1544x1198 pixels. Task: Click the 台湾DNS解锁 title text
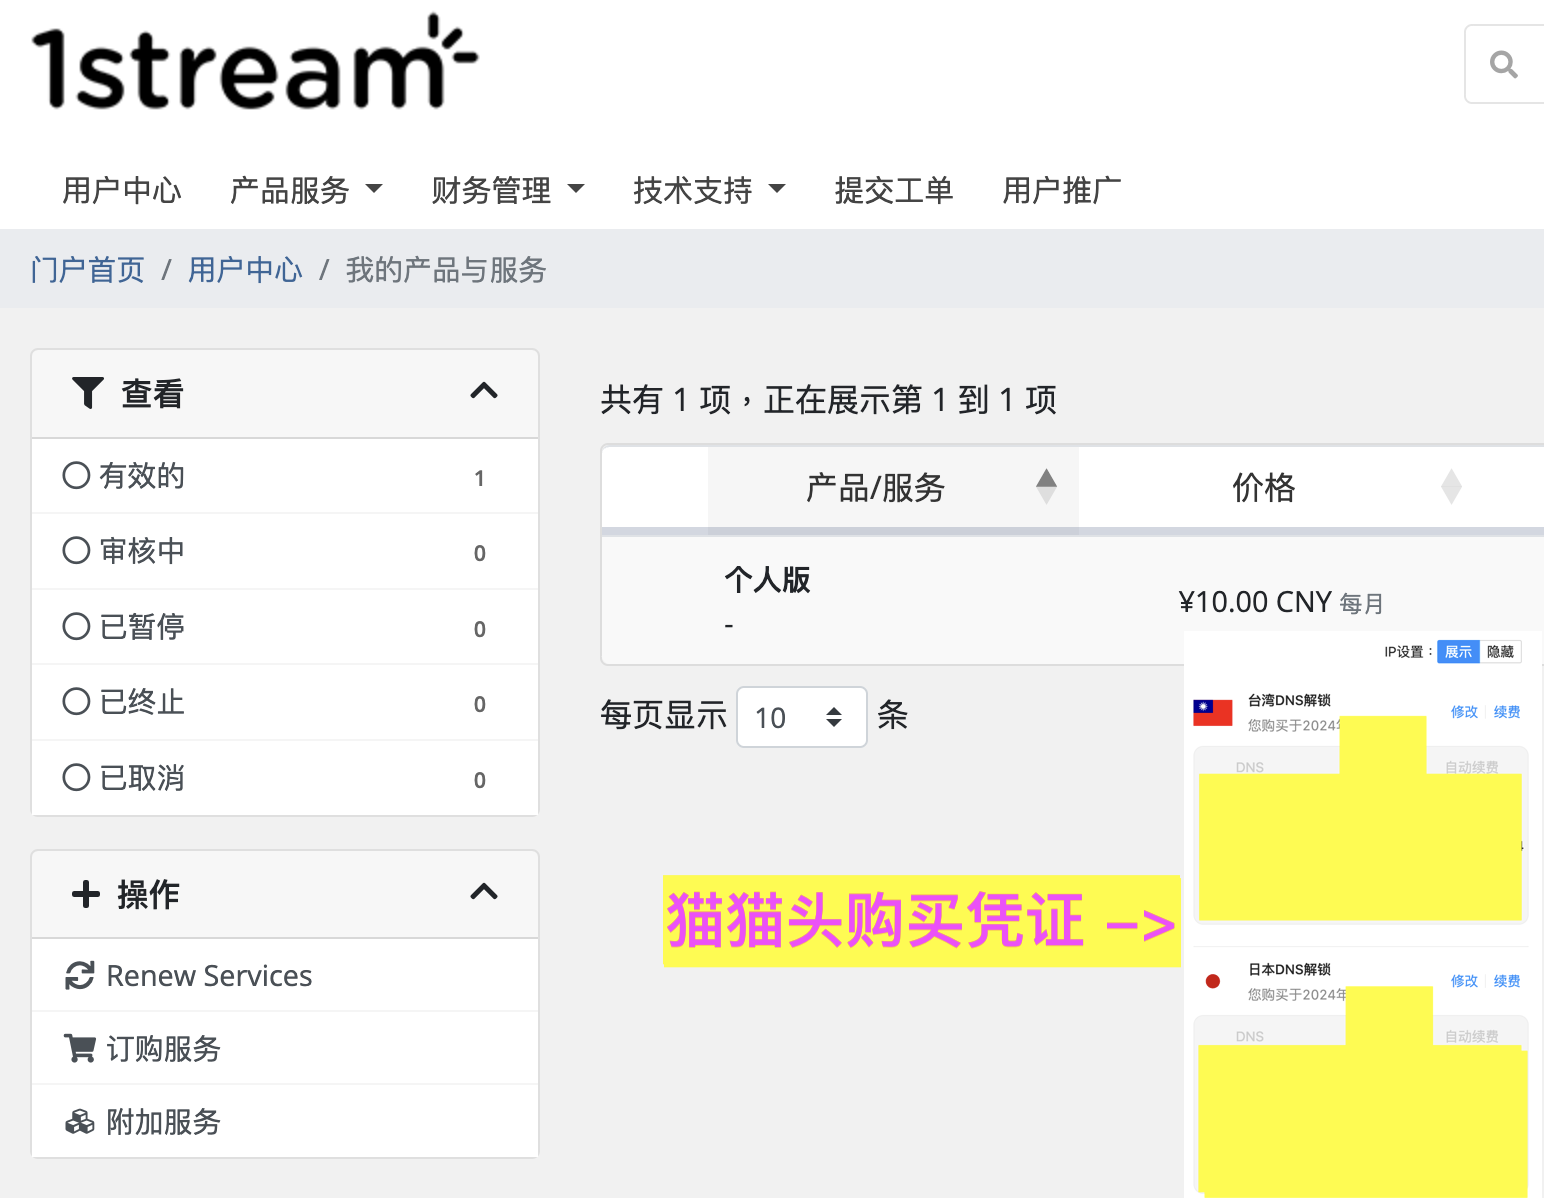click(1289, 700)
